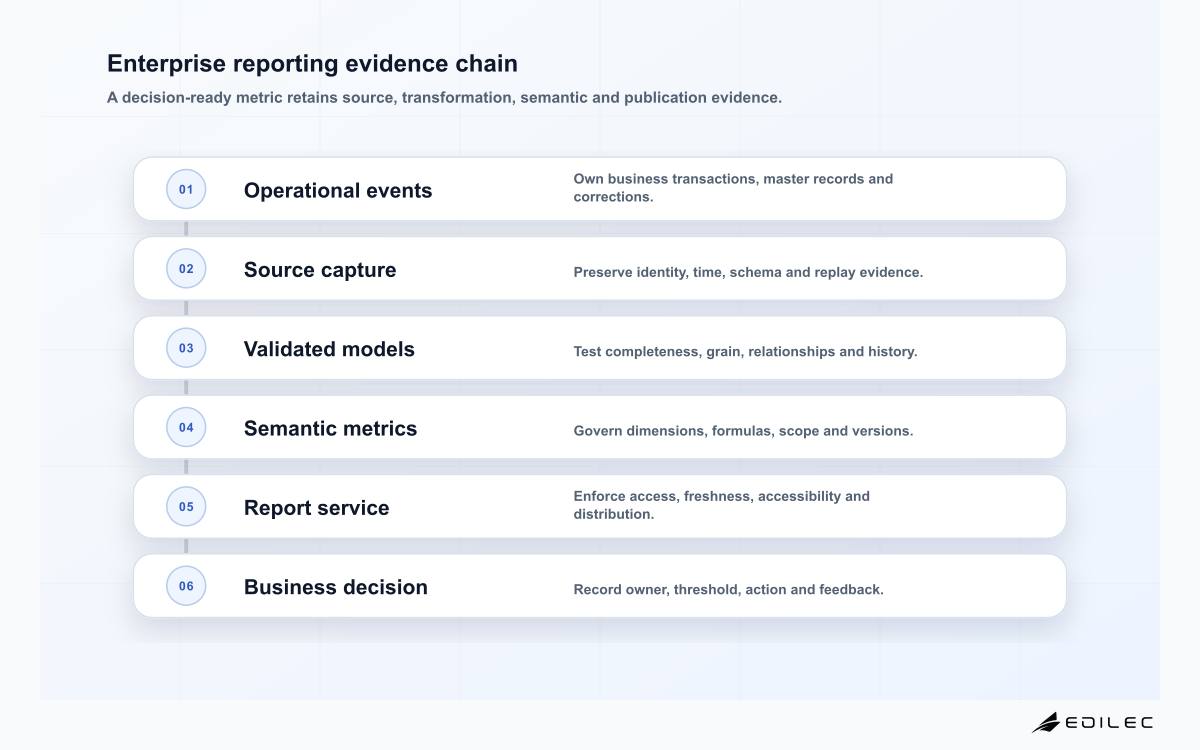Select the 04 circular step marker
This screenshot has height=750, width=1200.
pyautogui.click(x=186, y=427)
